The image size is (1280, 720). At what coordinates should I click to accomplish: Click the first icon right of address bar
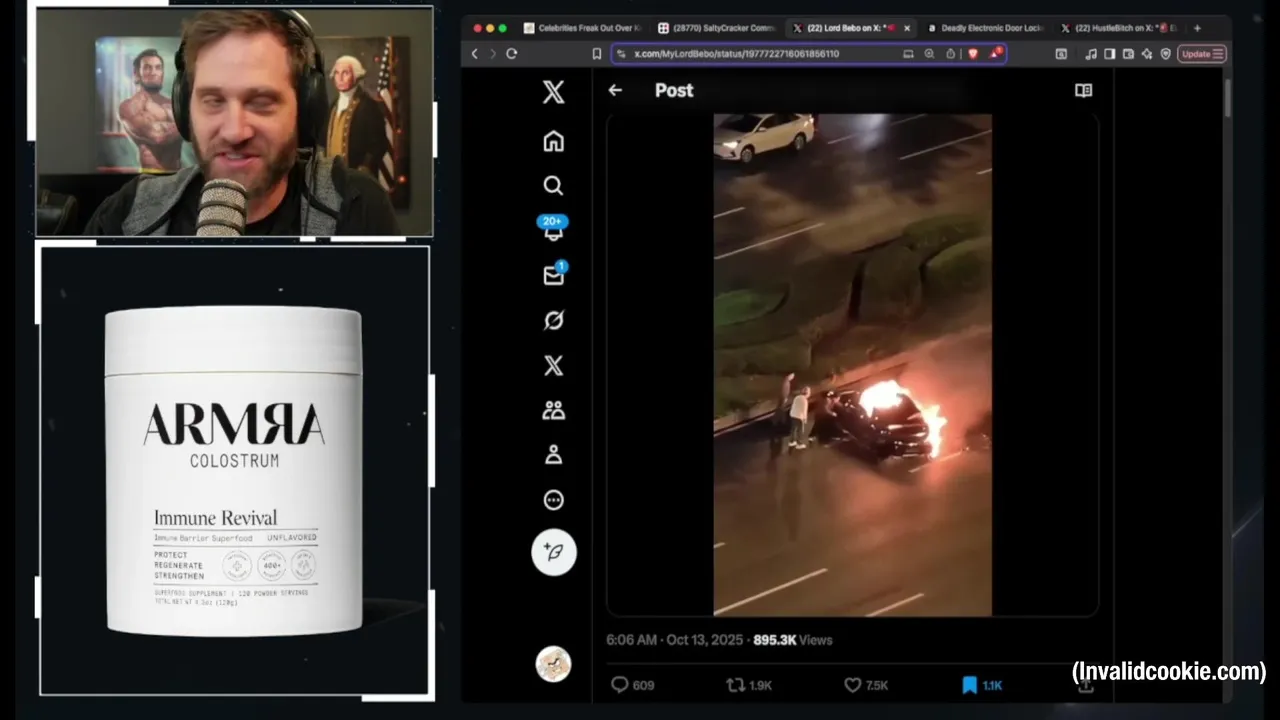point(1061,54)
